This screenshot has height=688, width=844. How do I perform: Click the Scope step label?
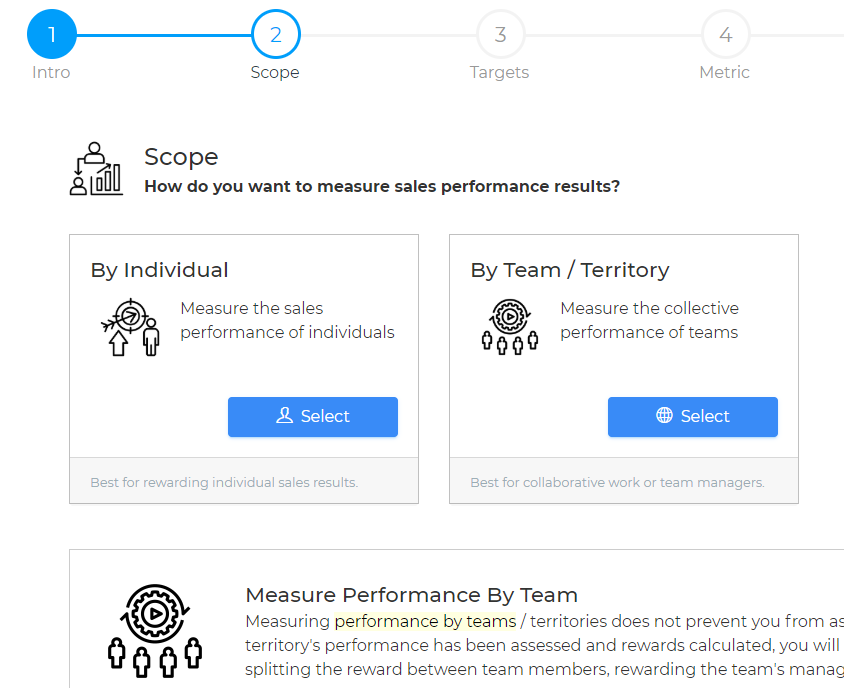(x=275, y=72)
